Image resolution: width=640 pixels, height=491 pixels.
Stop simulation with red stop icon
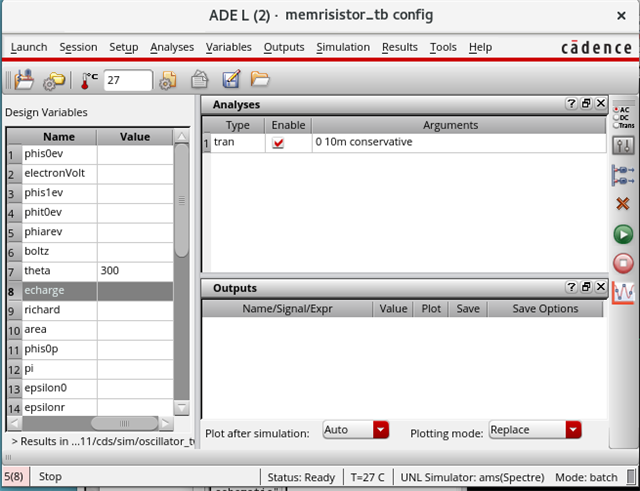tap(623, 263)
